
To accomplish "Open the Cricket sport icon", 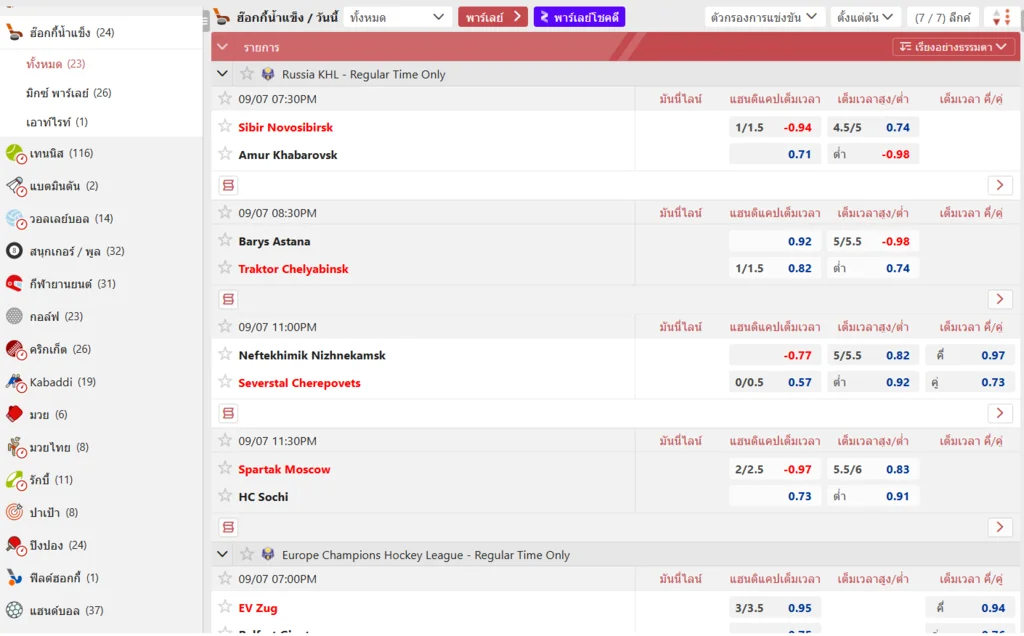I will [x=15, y=349].
